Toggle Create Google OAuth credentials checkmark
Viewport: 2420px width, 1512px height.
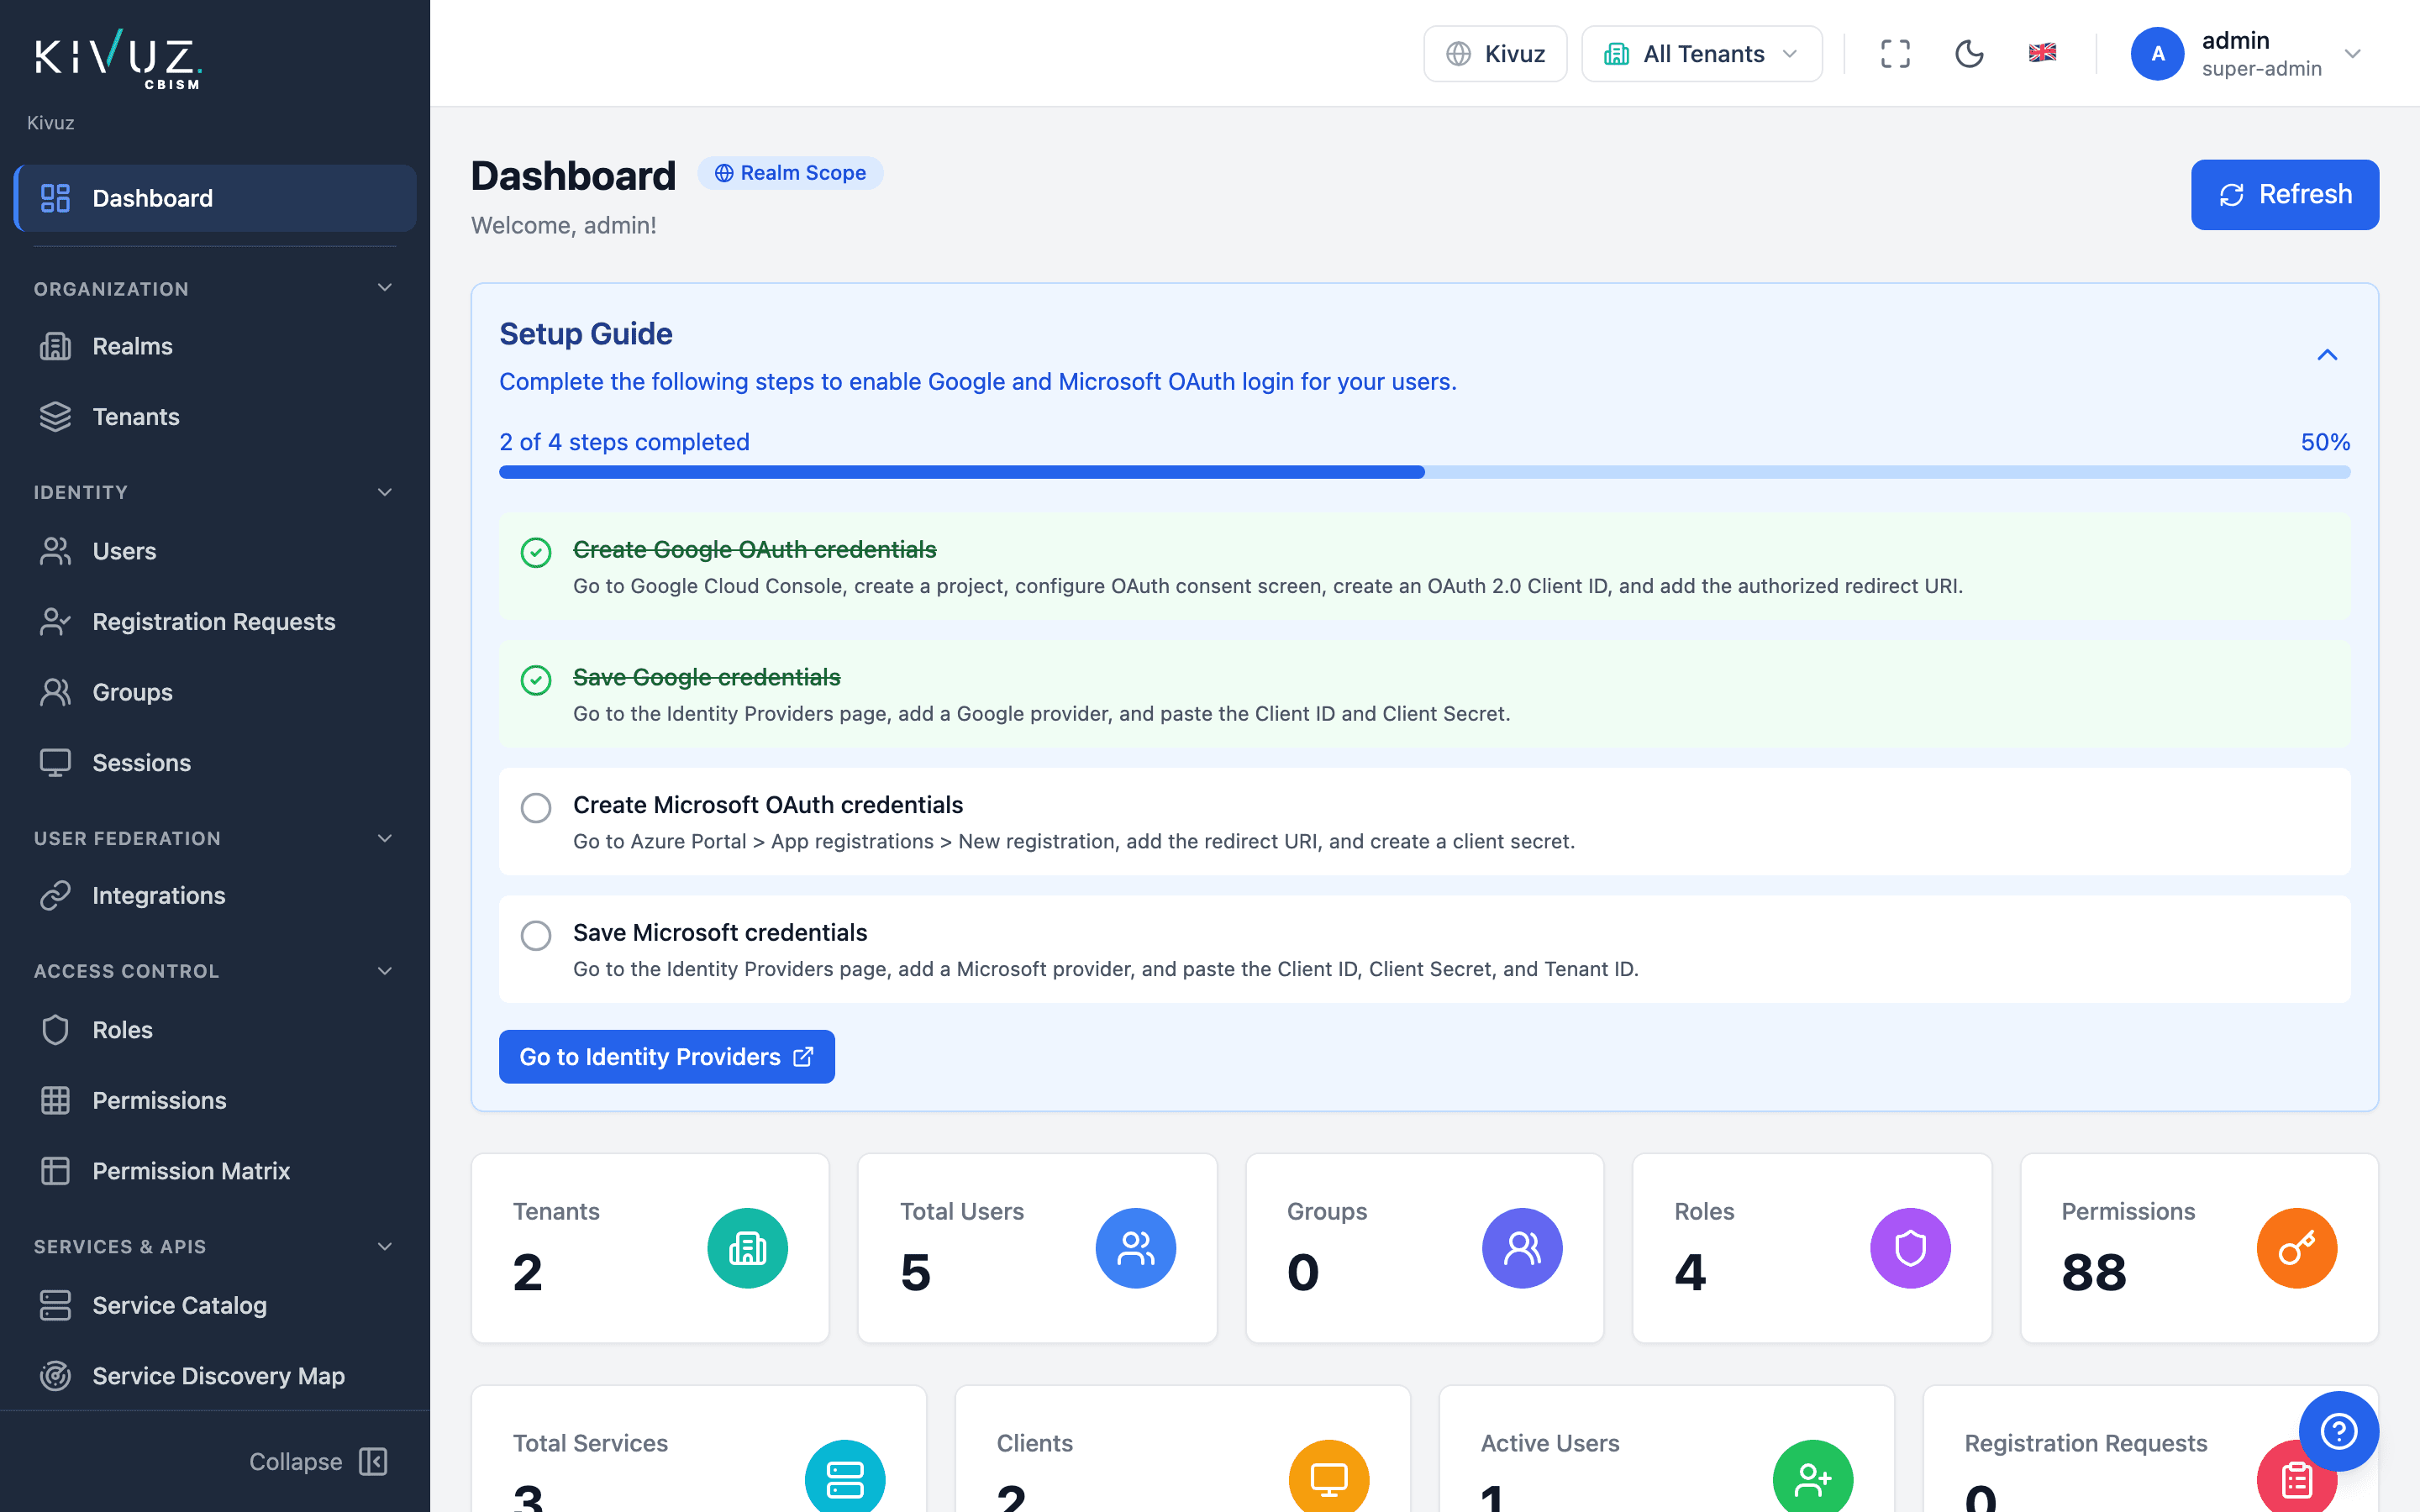tap(536, 552)
